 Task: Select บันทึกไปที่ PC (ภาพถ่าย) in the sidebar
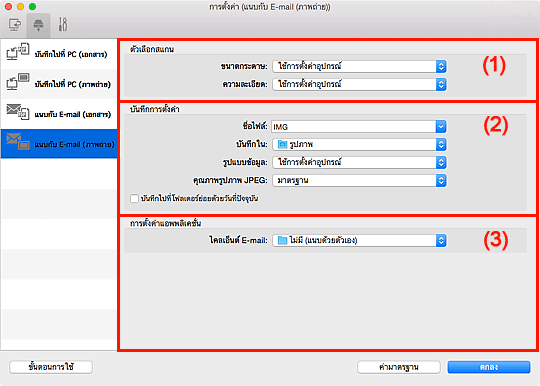[x=59, y=84]
